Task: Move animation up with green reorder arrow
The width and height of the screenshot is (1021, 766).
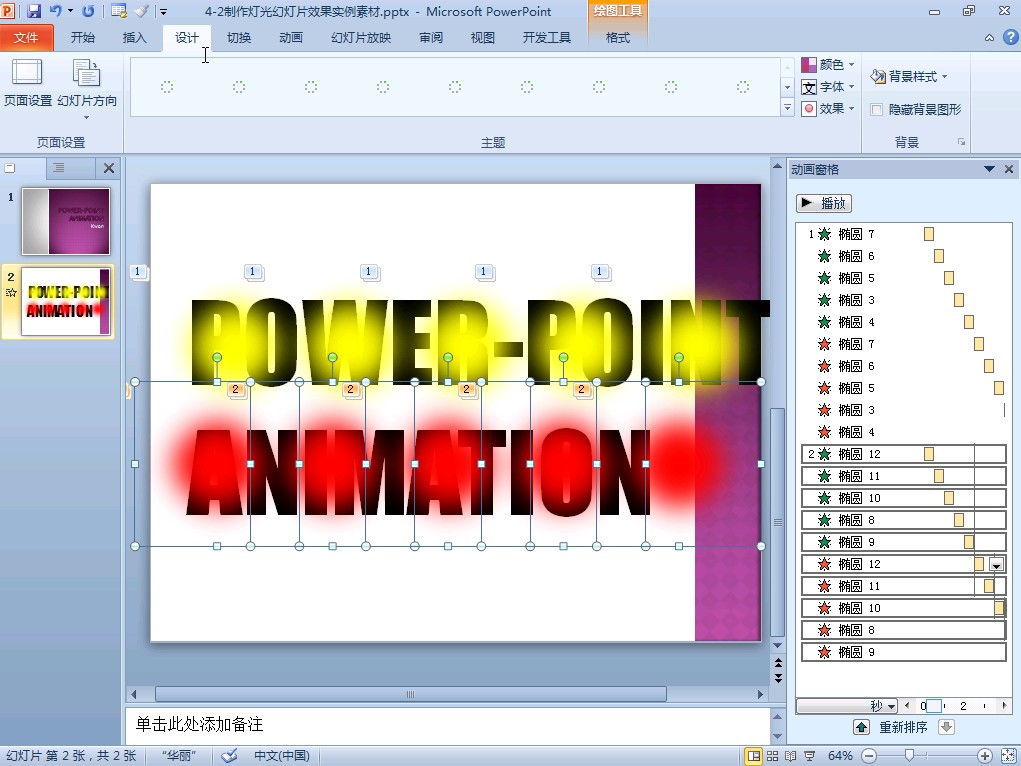Action: pyautogui.click(x=861, y=727)
